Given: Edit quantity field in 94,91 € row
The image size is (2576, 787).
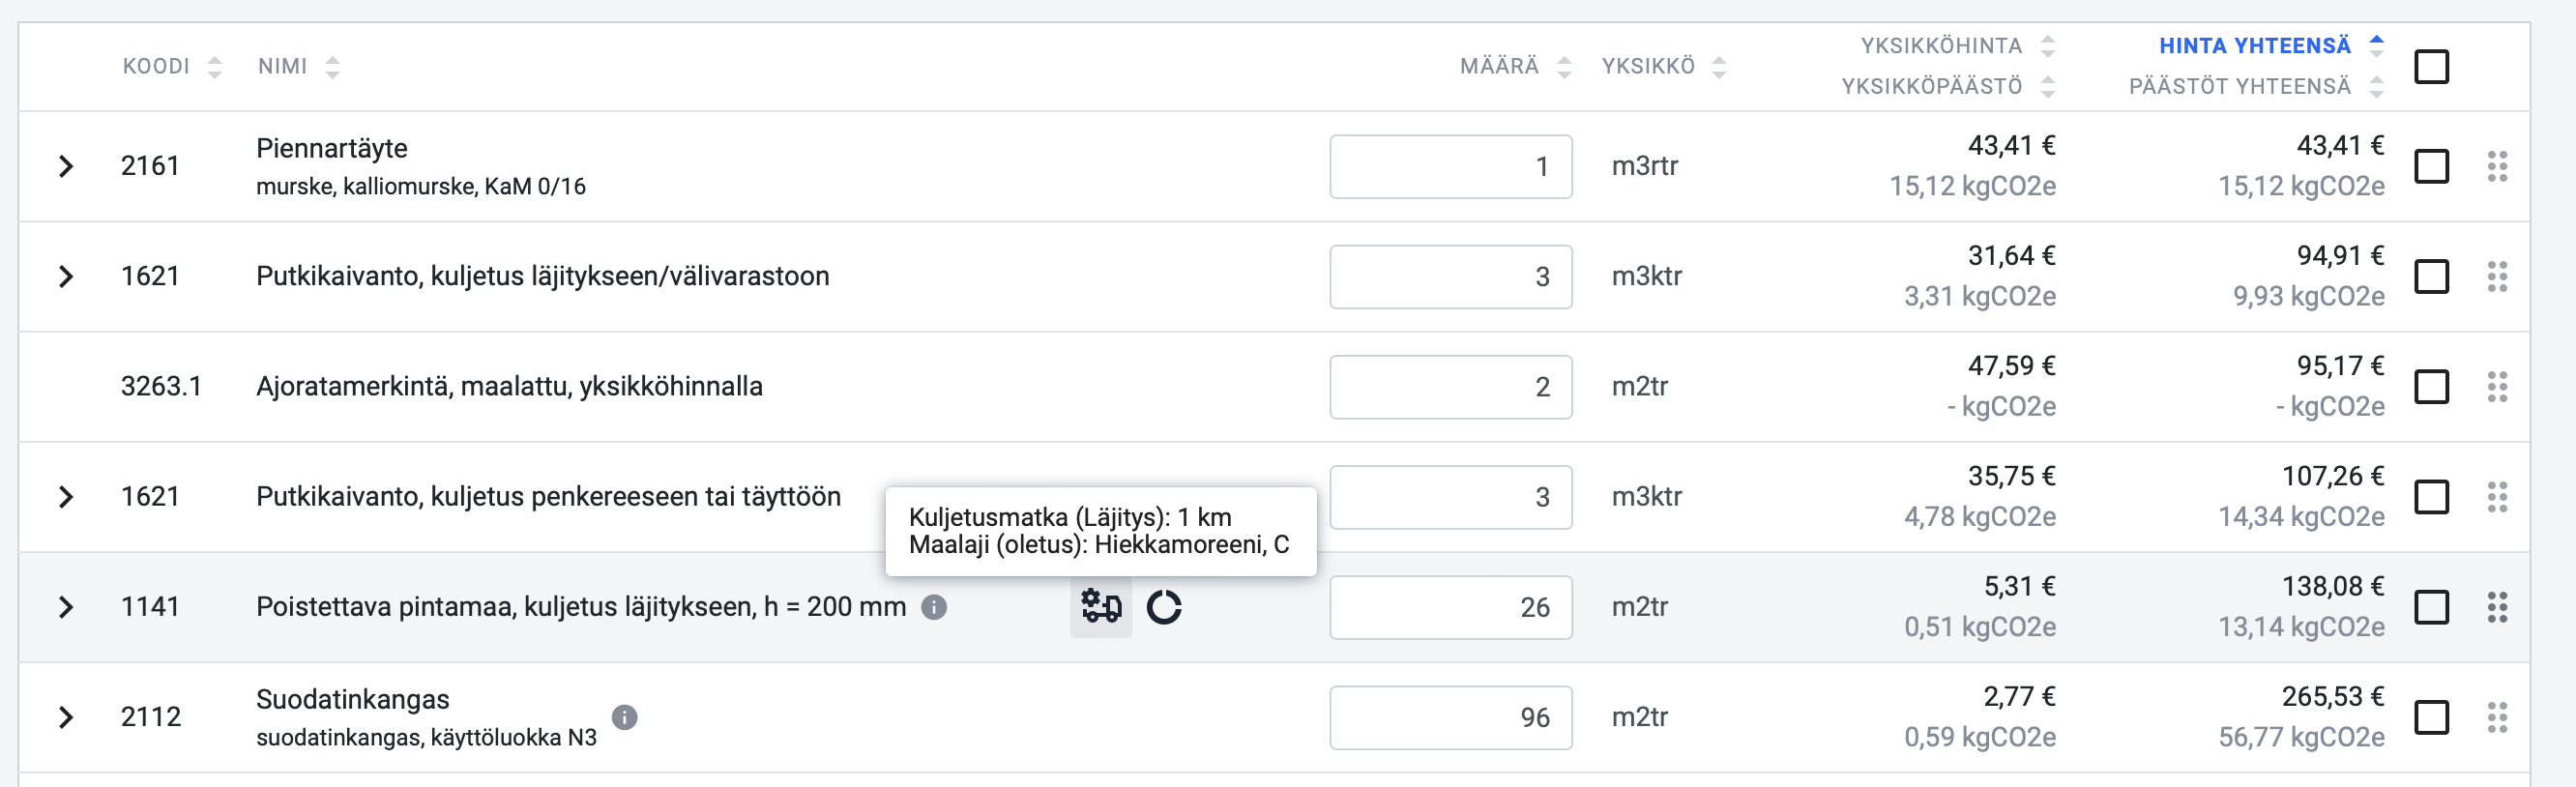Looking at the screenshot, I should point(1450,276).
